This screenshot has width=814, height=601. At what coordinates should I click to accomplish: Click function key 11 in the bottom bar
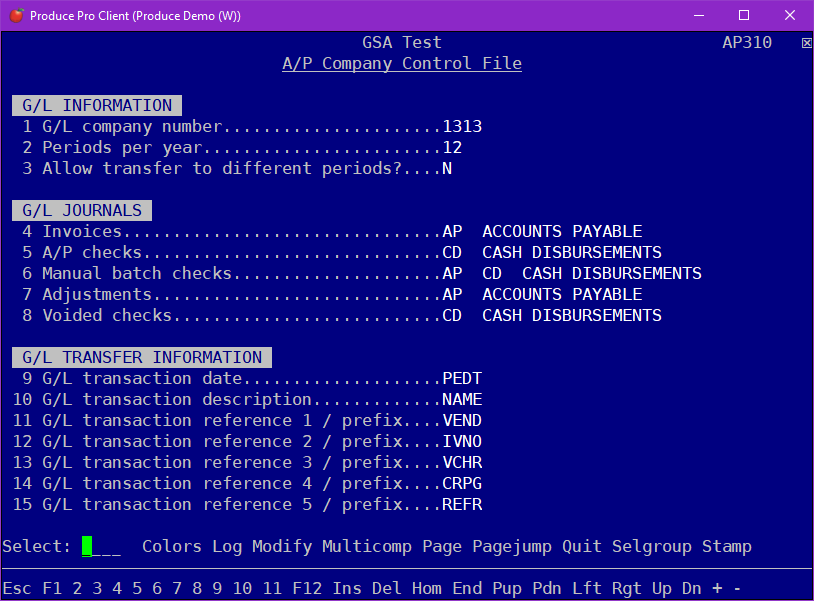pos(272,588)
